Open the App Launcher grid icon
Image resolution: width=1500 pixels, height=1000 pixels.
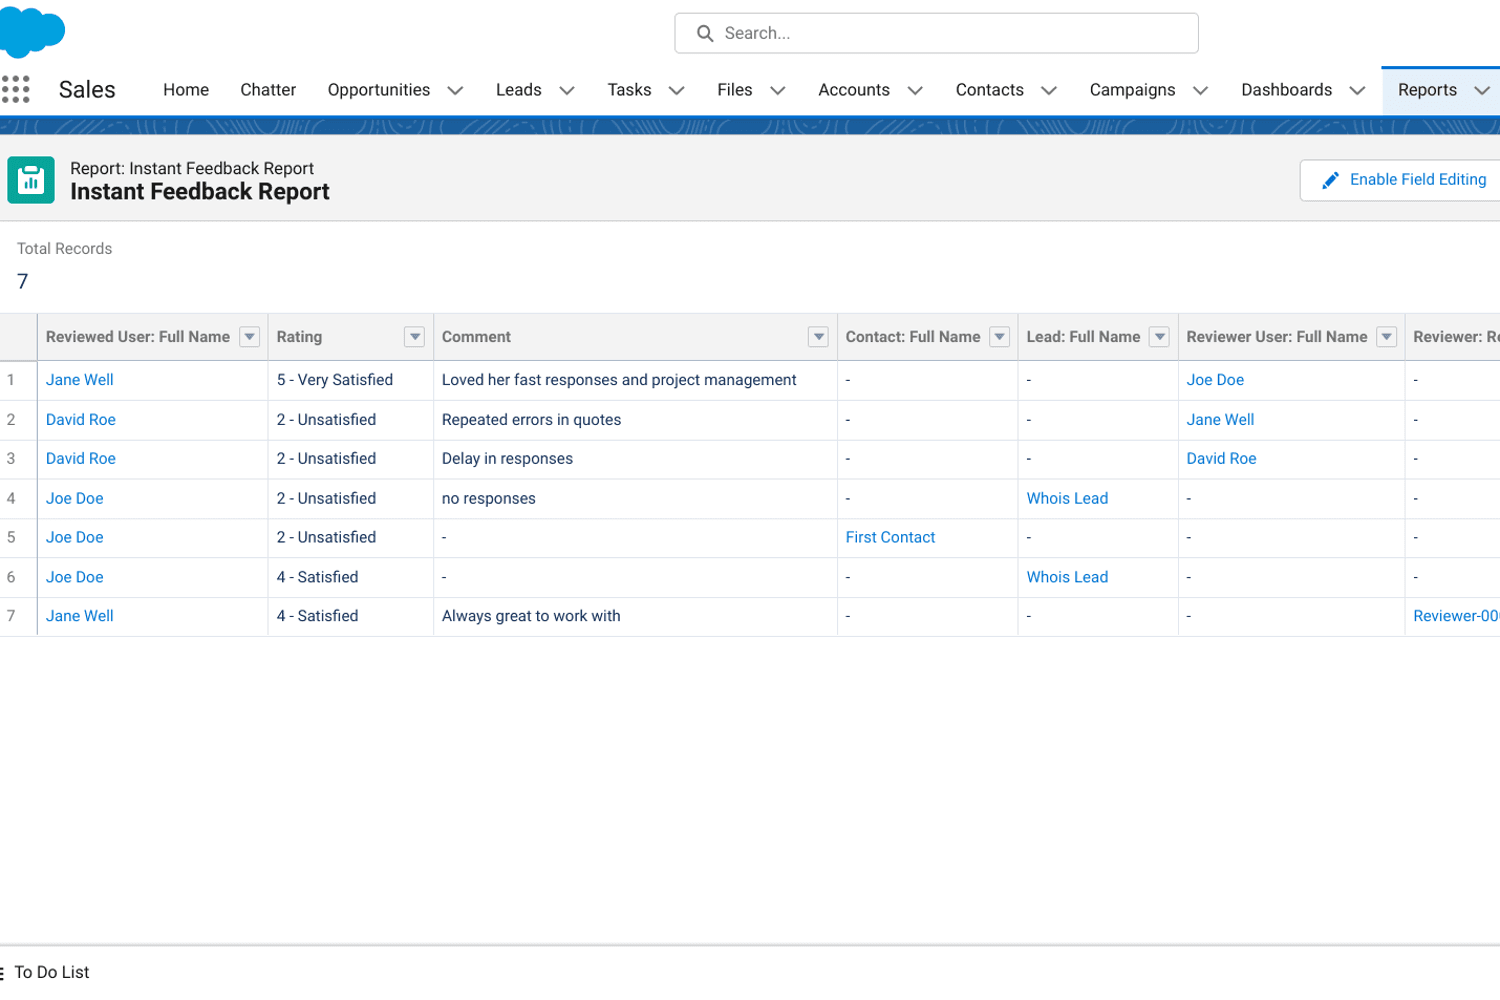15,89
